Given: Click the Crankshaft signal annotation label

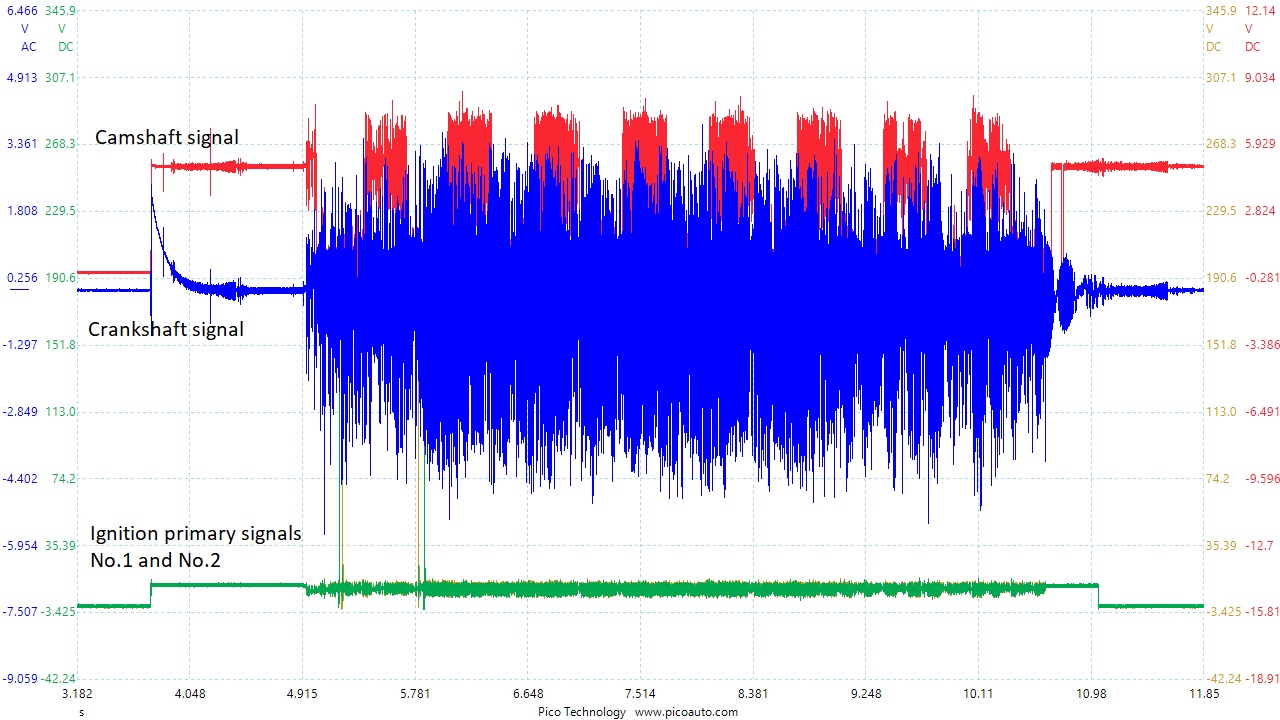Looking at the screenshot, I should click(166, 329).
